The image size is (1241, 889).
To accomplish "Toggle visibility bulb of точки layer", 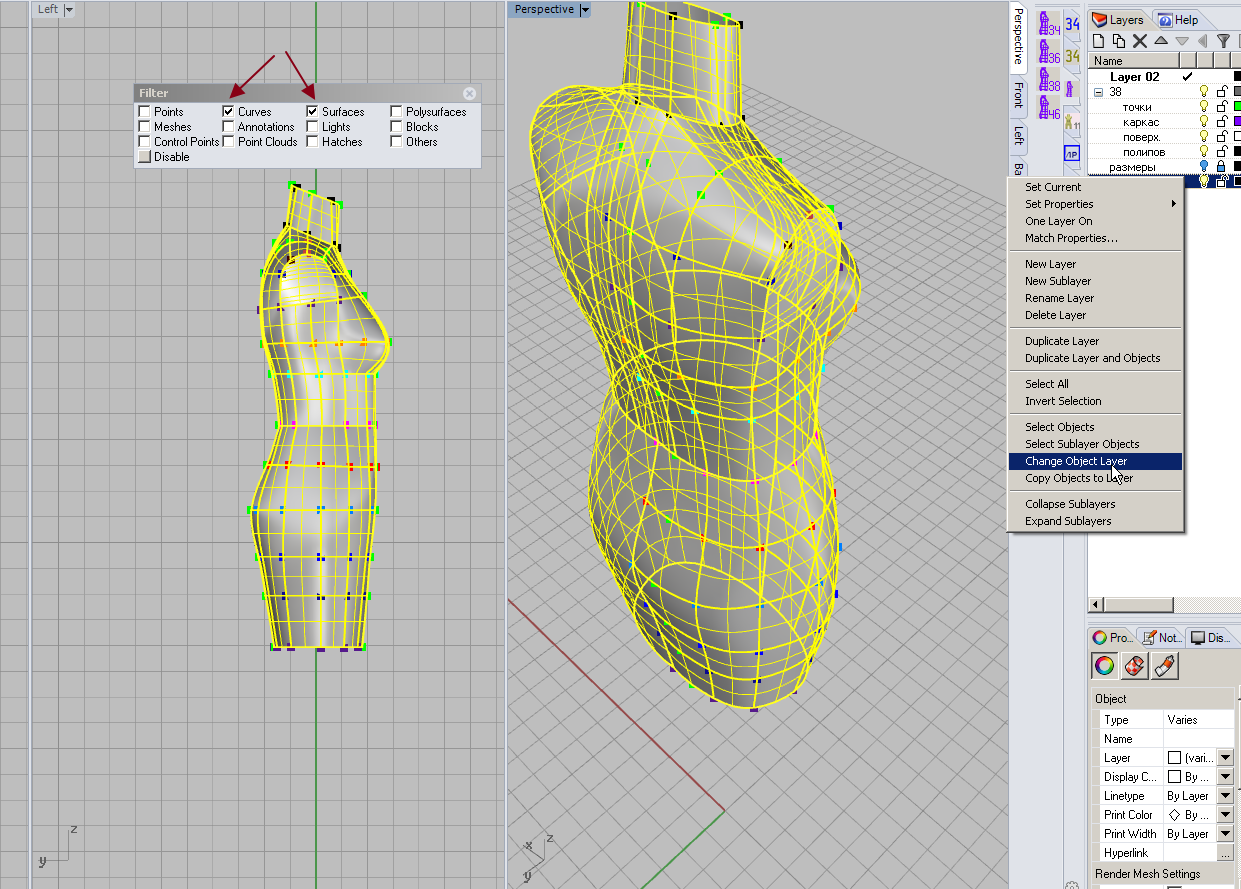I will pyautogui.click(x=1204, y=107).
